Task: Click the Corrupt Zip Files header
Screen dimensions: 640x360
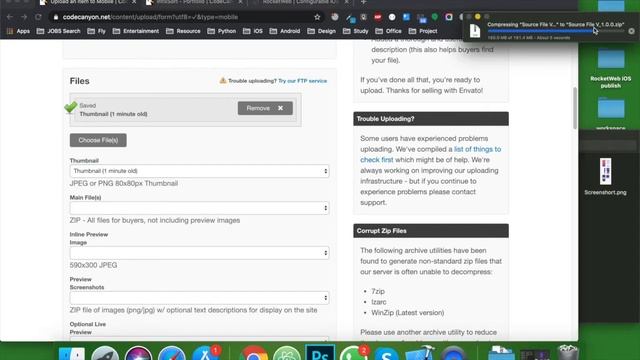Action: coord(431,231)
